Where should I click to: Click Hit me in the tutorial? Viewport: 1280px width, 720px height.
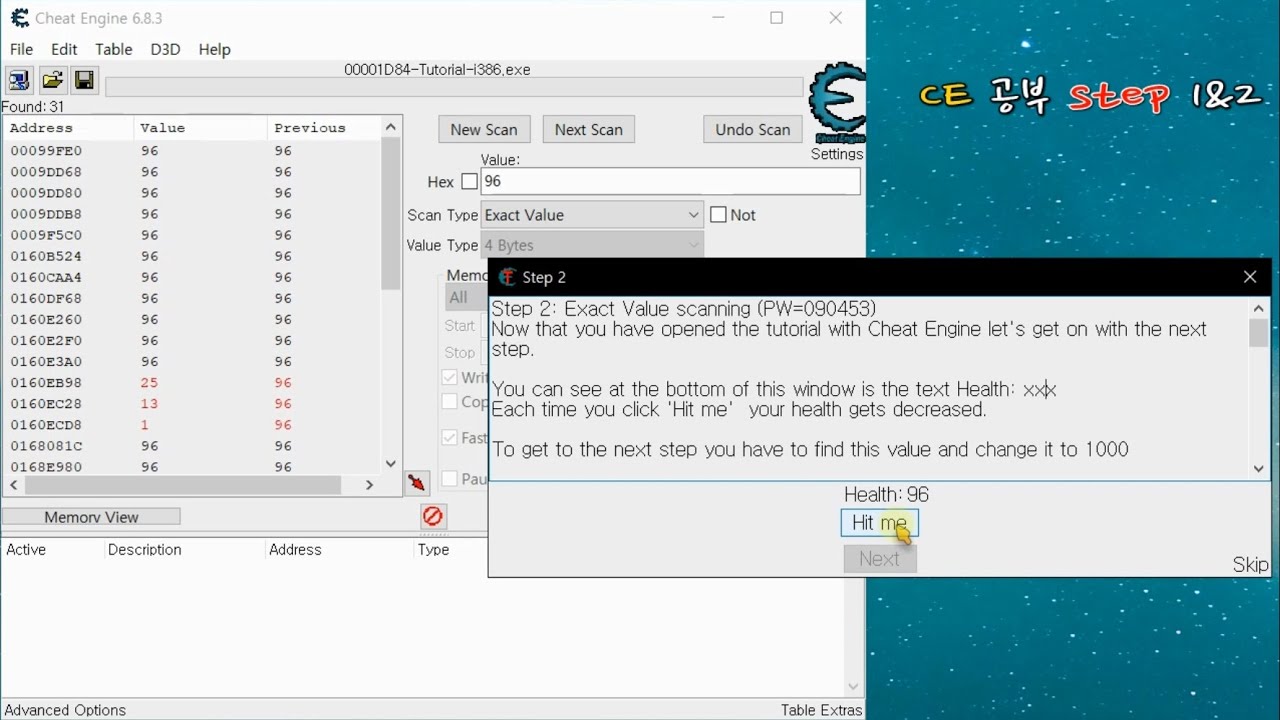pos(879,523)
